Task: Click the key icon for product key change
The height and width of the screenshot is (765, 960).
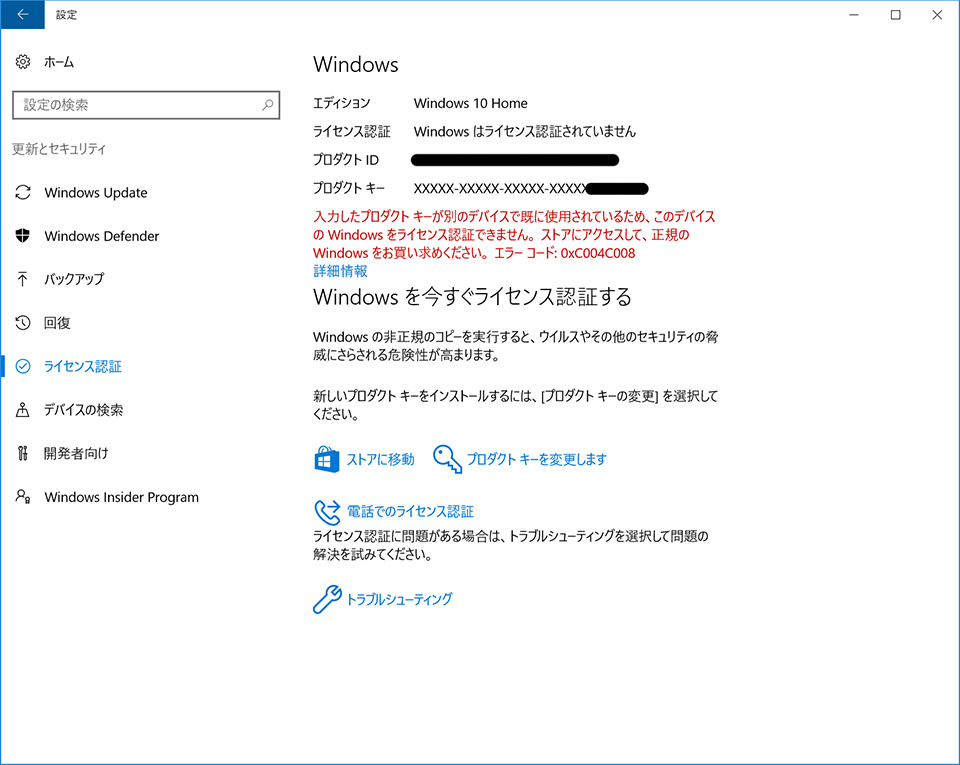Action: click(447, 458)
